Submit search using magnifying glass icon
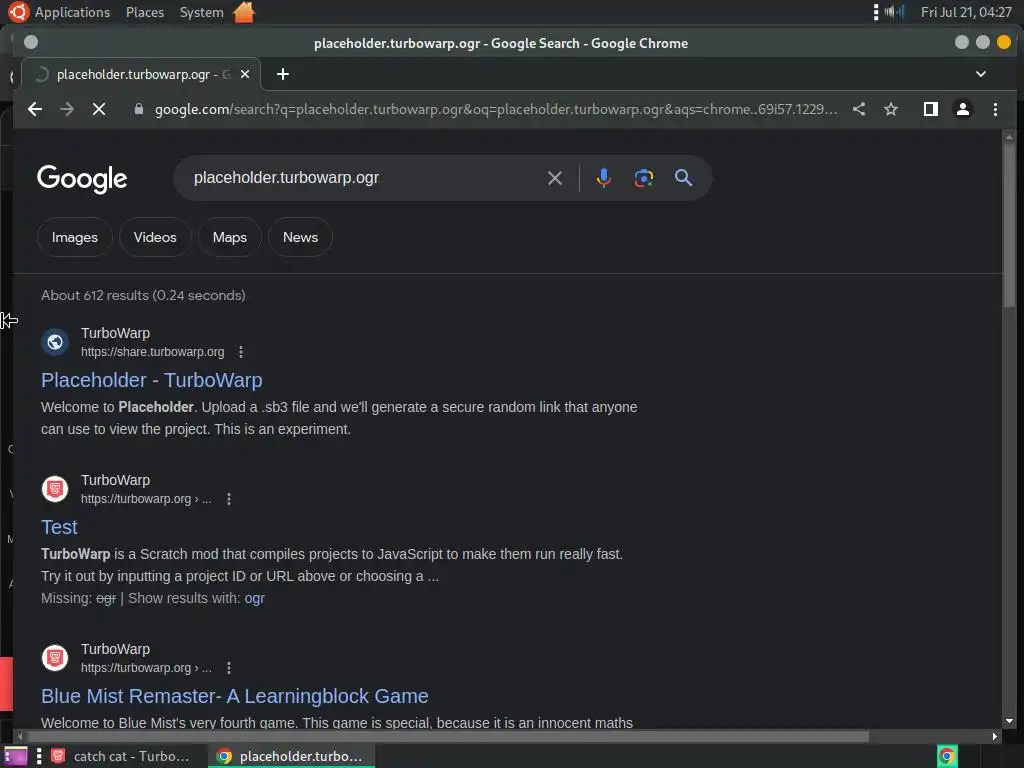 click(x=683, y=178)
